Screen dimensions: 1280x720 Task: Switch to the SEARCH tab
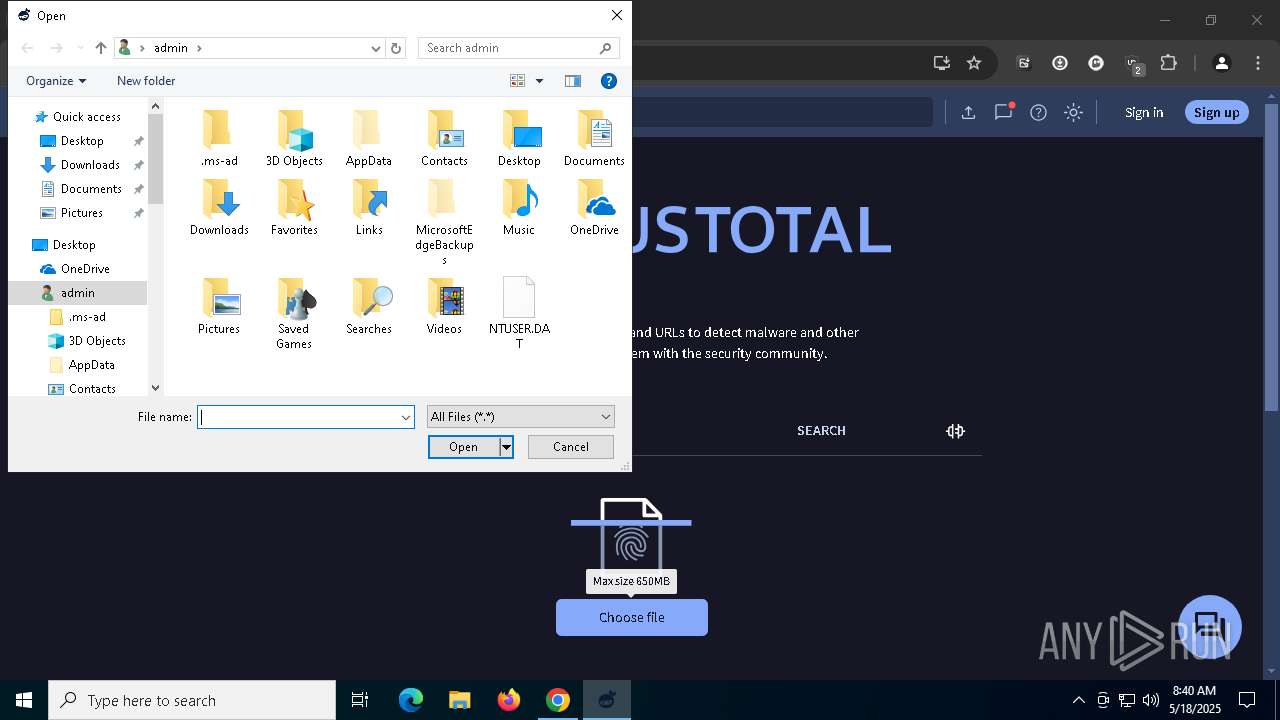[x=821, y=431]
